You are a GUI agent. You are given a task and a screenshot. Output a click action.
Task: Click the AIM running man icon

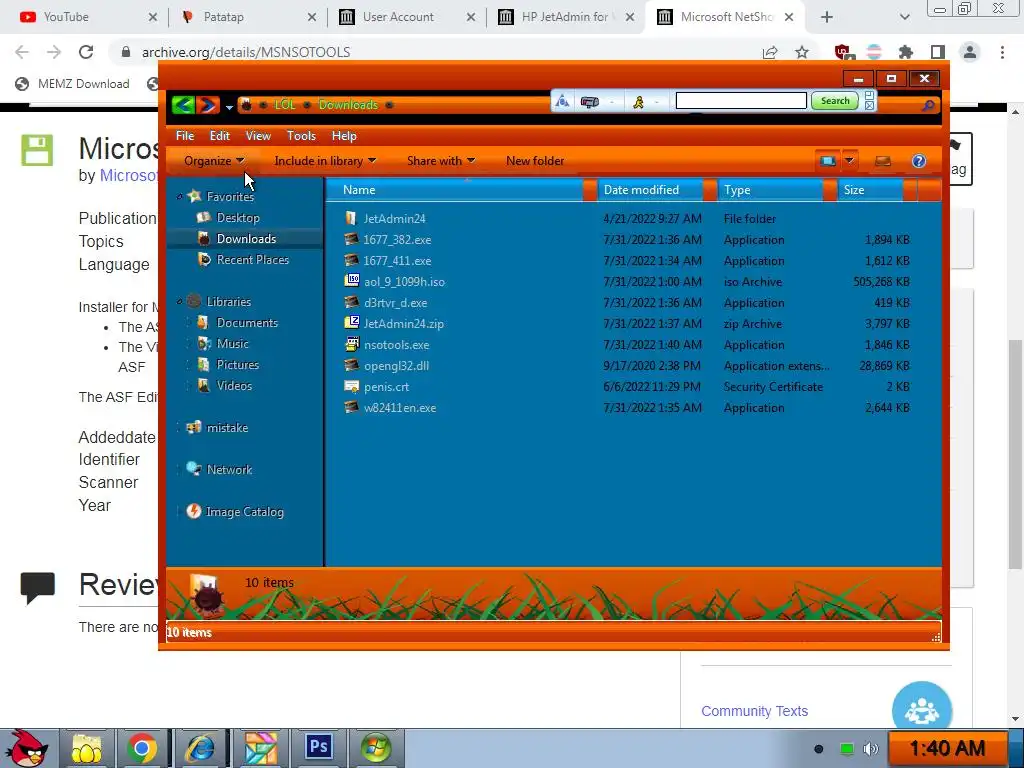[639, 102]
